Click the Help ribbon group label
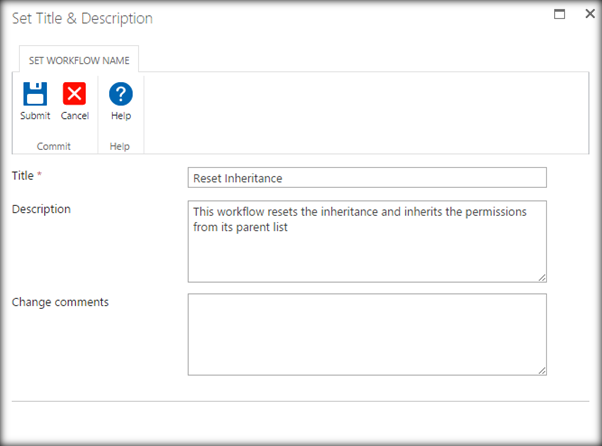This screenshot has height=446, width=602. (x=121, y=146)
